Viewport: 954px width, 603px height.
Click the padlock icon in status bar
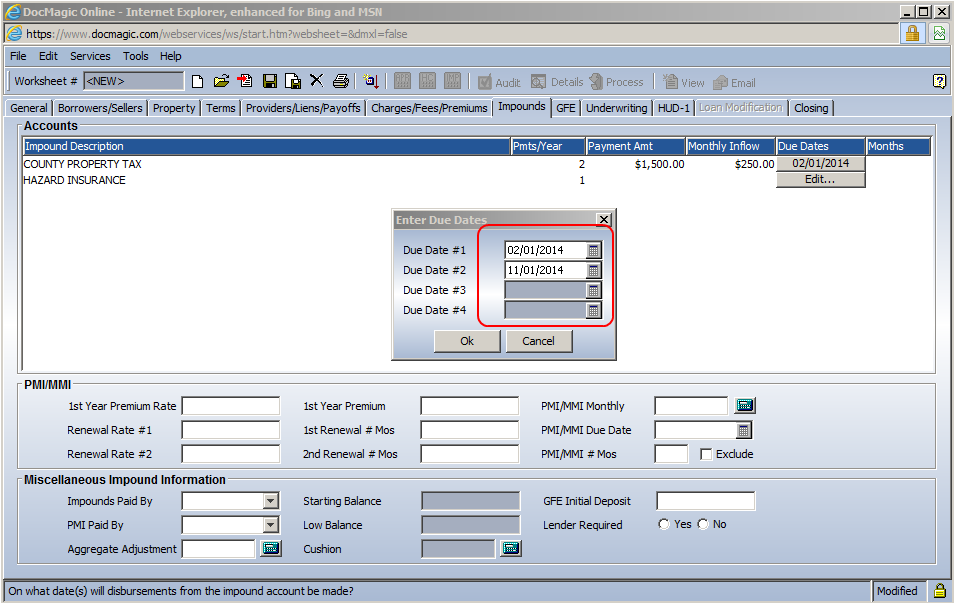pyautogui.click(x=940, y=590)
